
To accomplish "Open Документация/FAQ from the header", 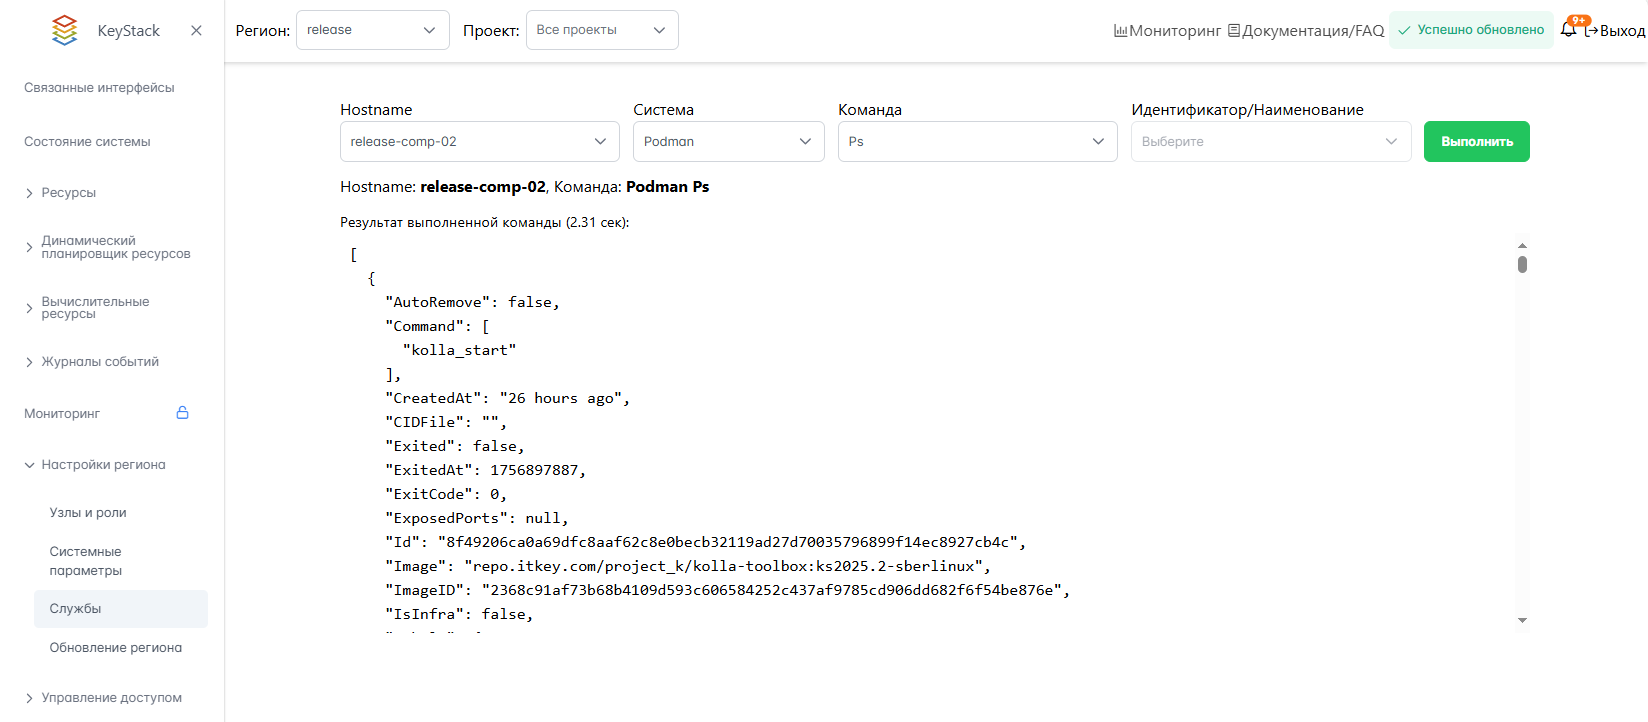I will [x=1305, y=31].
